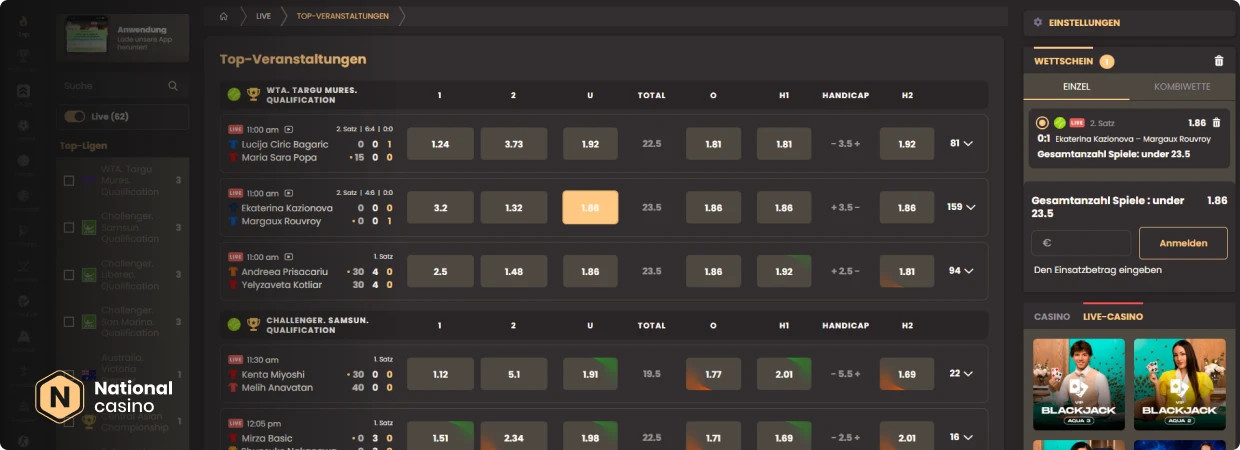
Task: Pick odds 2.34 in the Mirza Basic match
Action: 513,436
